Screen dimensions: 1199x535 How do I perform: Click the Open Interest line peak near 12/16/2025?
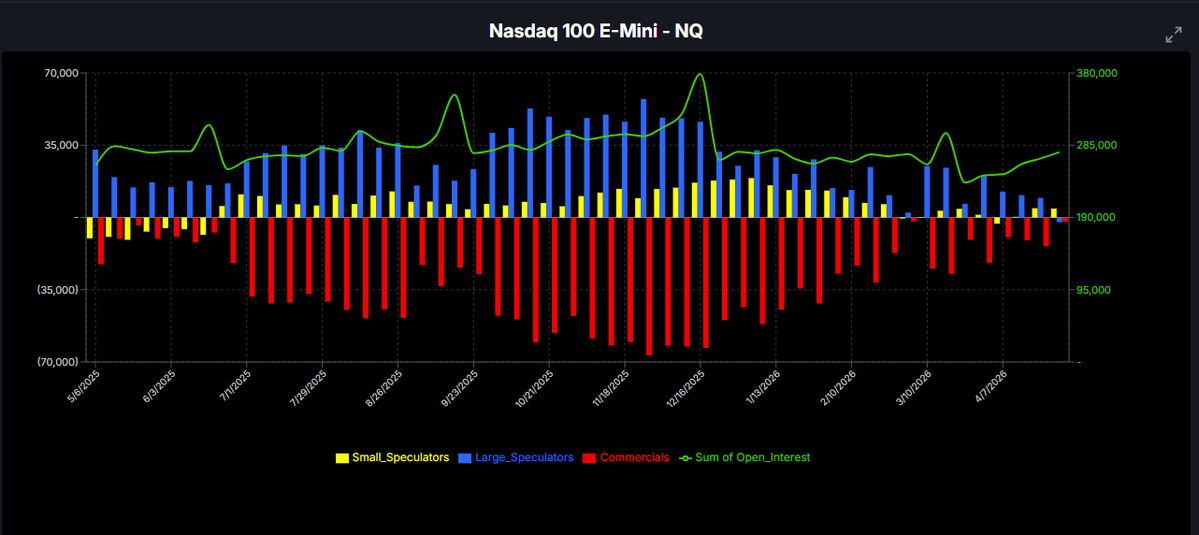pyautogui.click(x=700, y=74)
